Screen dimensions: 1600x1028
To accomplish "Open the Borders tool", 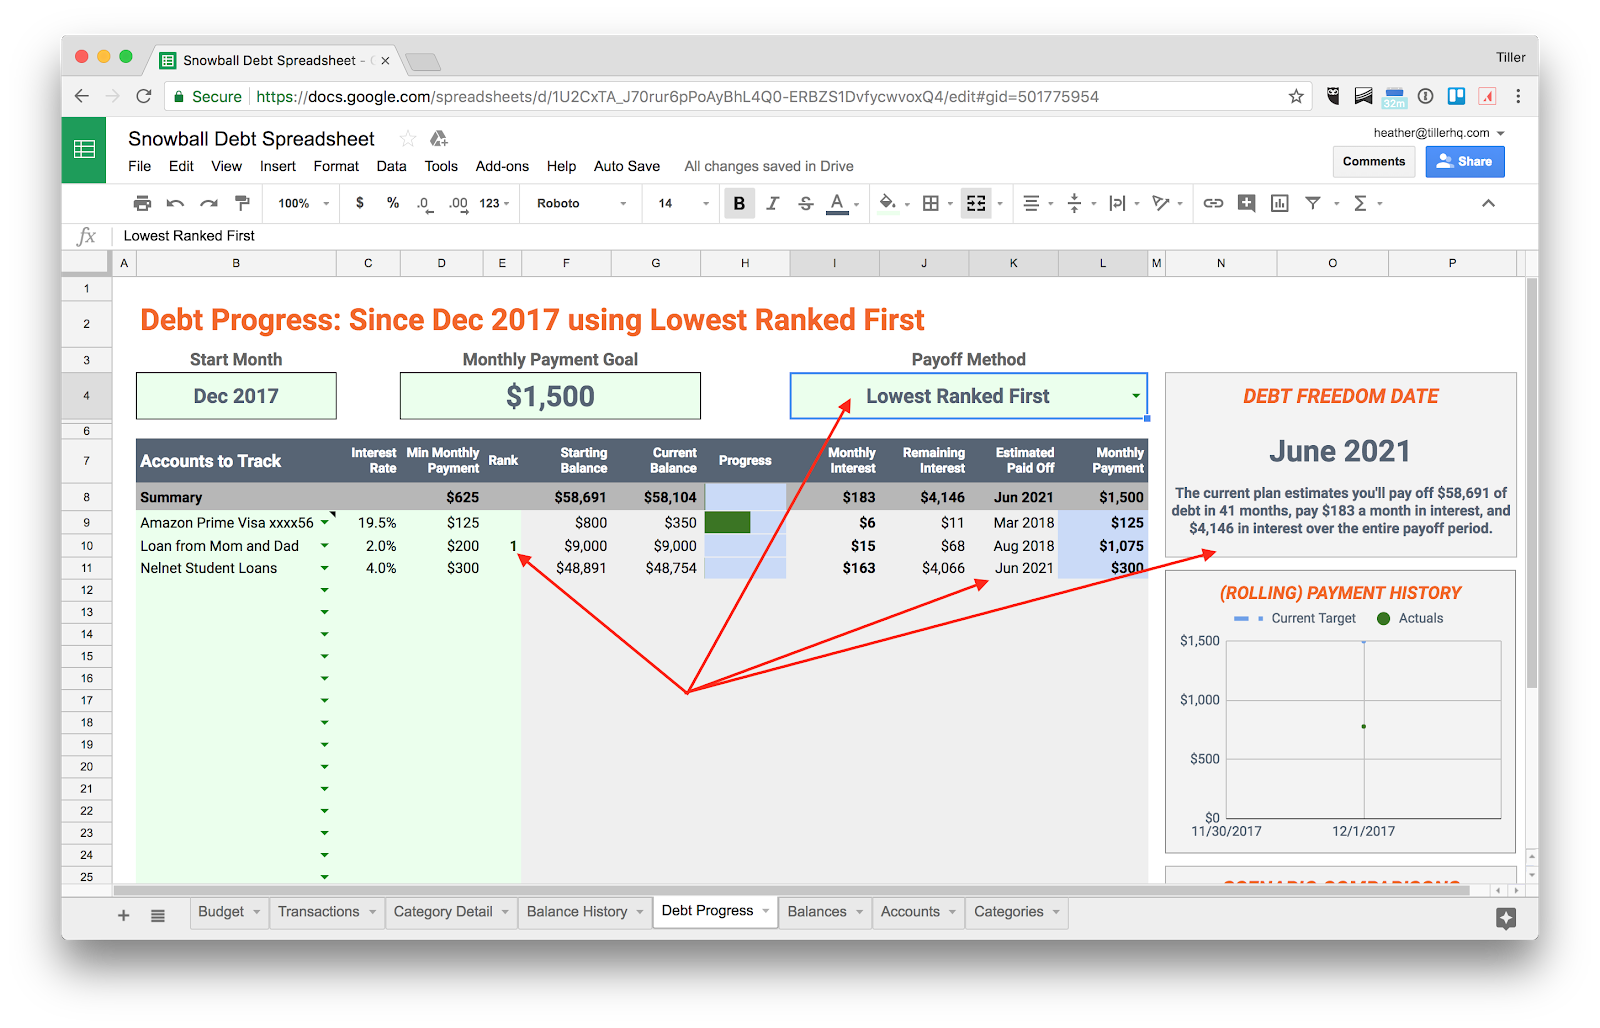I will tap(931, 203).
